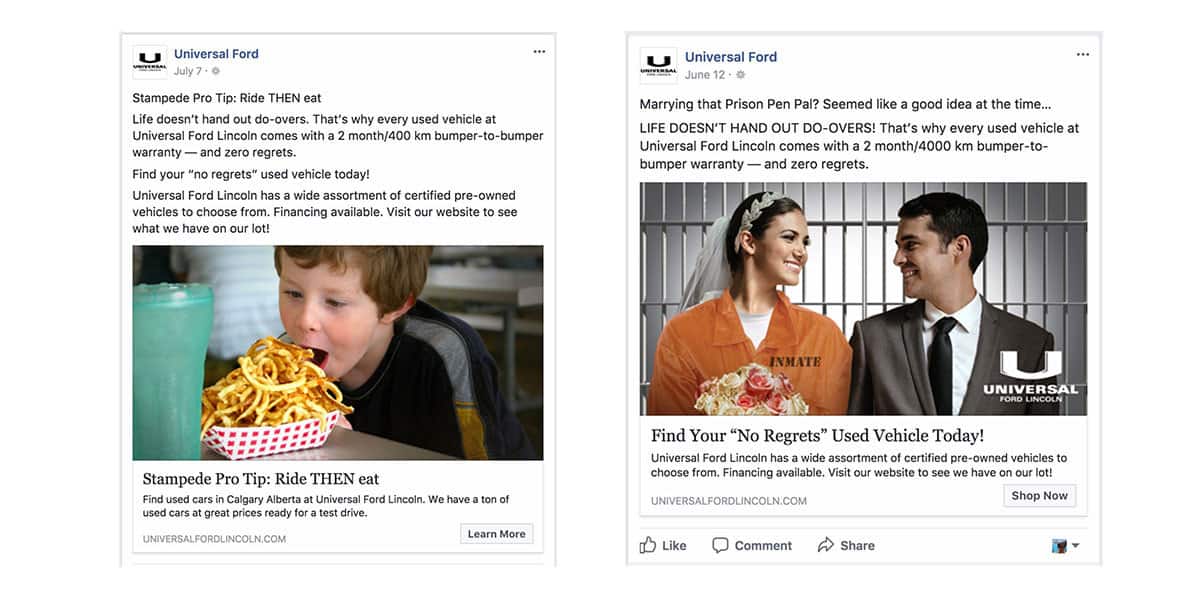Open the three-dot options menu on the July 7 post
This screenshot has width=1200, height=600.
point(539,52)
